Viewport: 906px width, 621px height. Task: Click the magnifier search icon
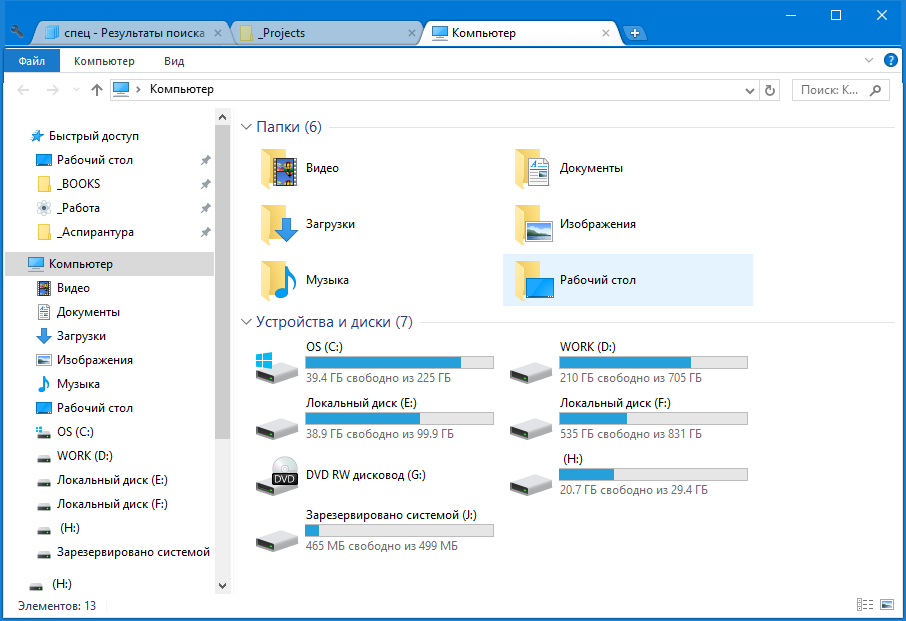(x=875, y=90)
